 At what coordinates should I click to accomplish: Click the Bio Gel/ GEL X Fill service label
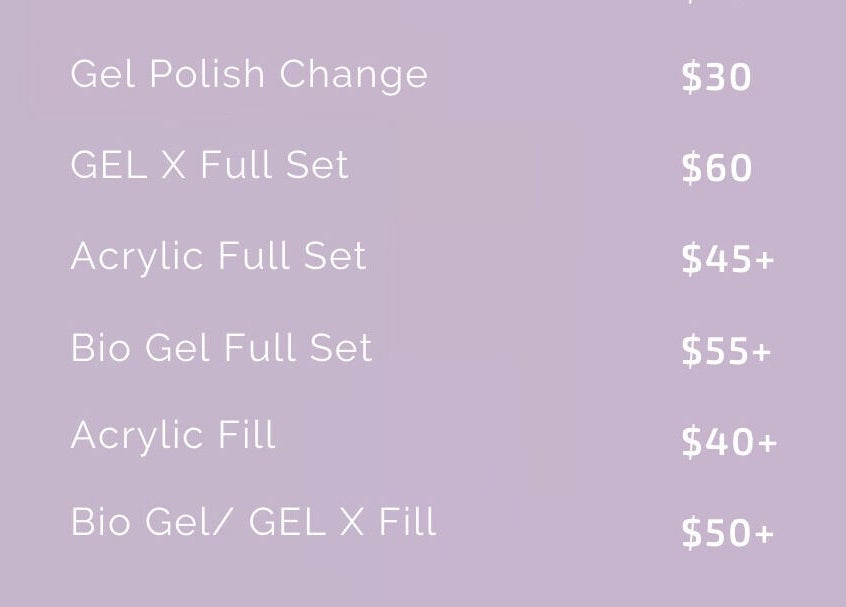click(x=253, y=522)
